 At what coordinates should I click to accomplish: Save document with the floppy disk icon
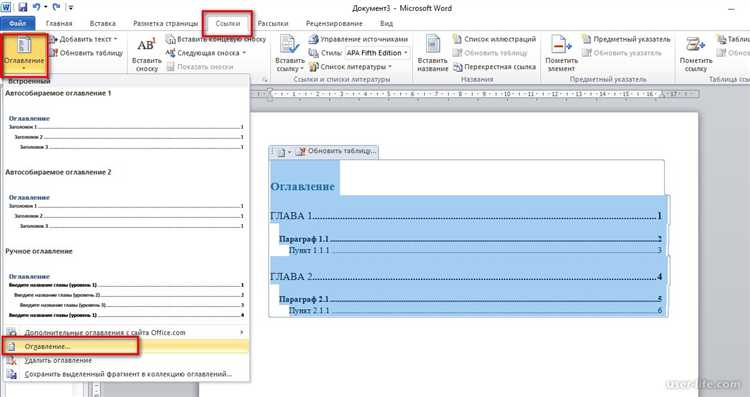click(x=23, y=8)
